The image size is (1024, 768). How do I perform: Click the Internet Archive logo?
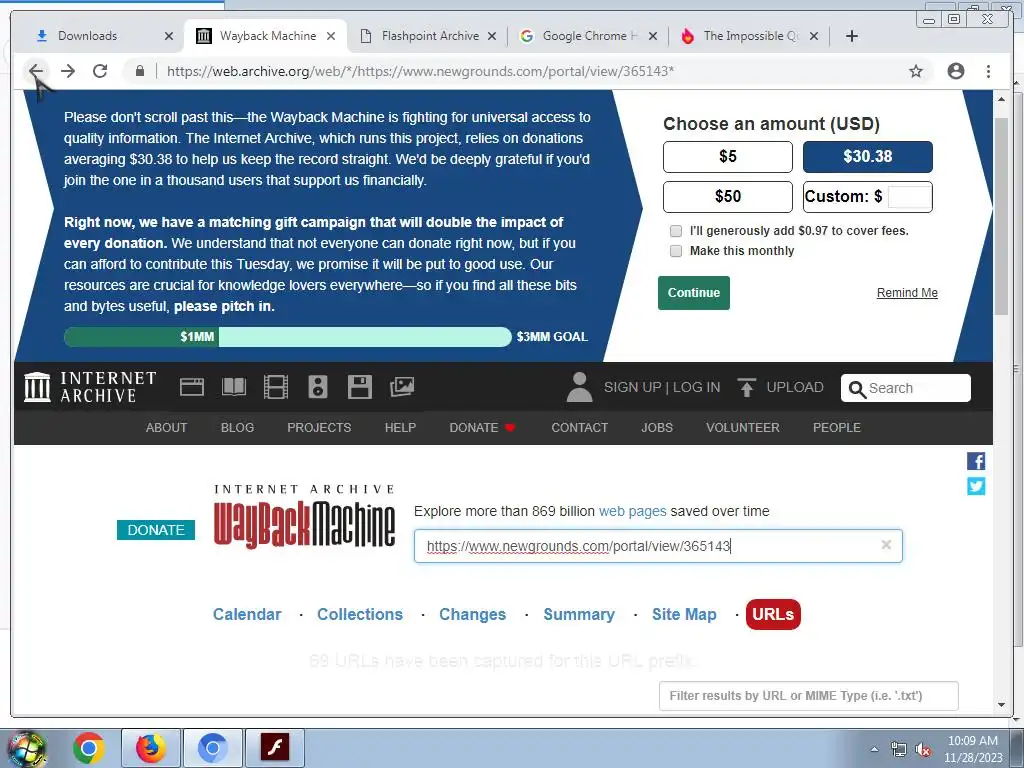pyautogui.click(x=90, y=387)
